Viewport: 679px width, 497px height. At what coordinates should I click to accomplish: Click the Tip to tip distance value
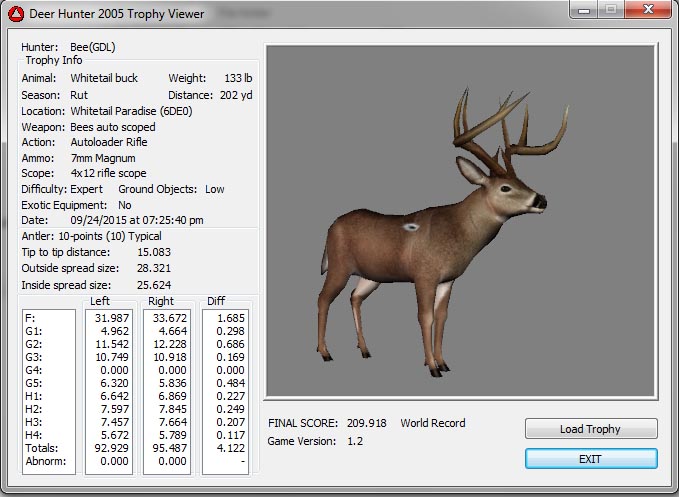pyautogui.click(x=156, y=252)
